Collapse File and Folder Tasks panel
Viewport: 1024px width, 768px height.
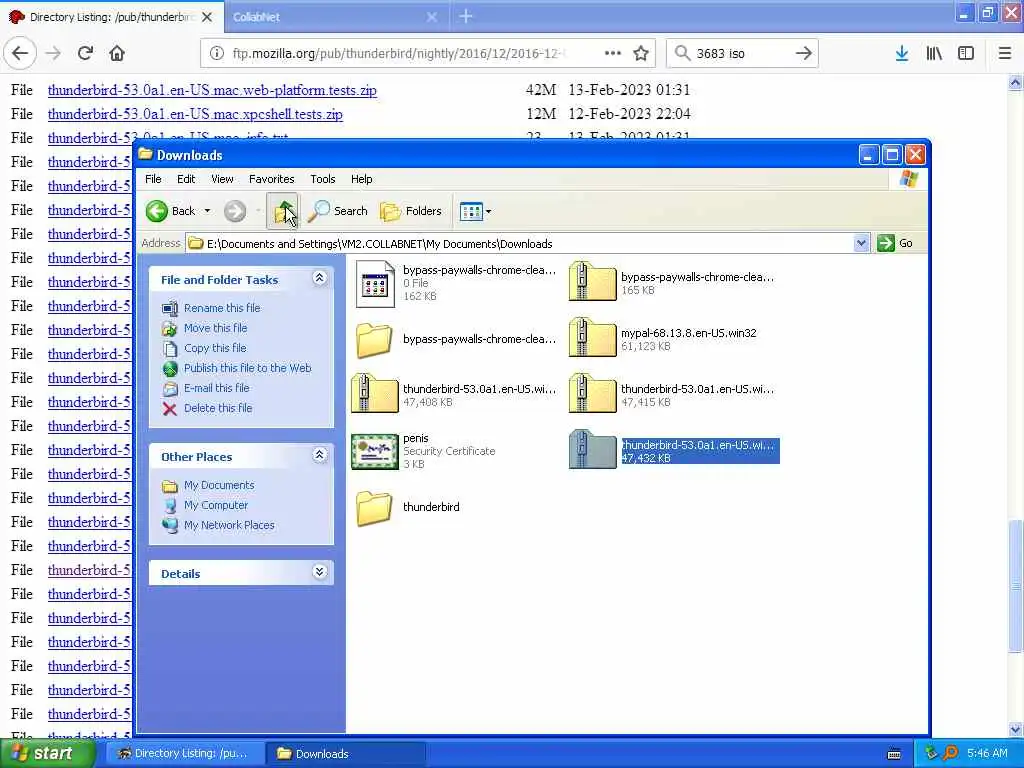(x=319, y=278)
